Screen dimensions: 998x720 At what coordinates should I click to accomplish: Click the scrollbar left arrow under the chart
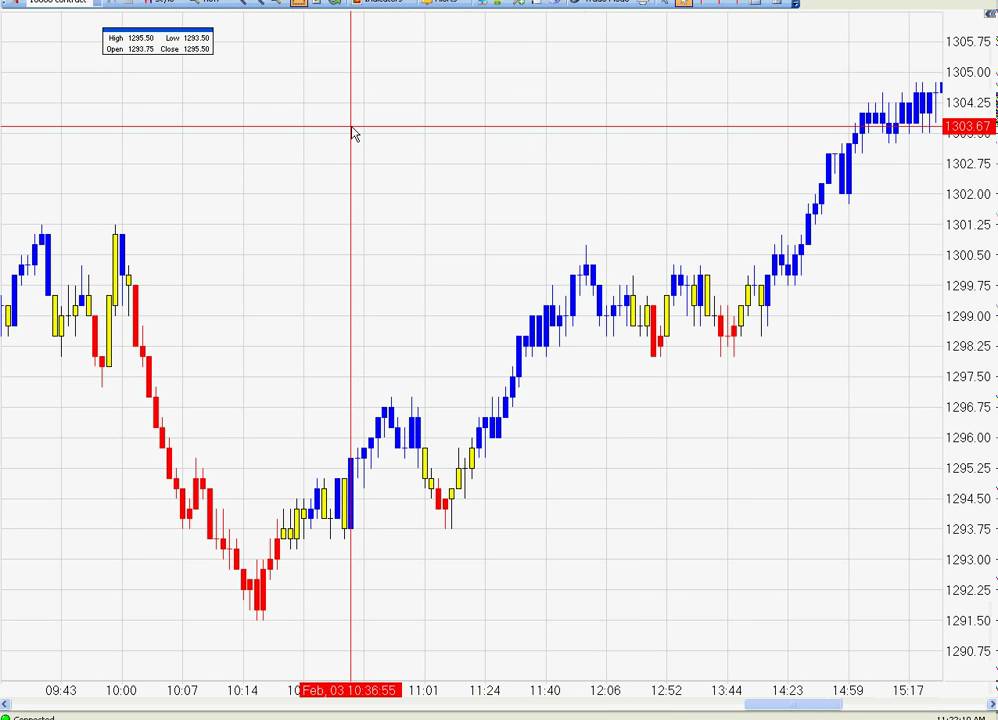(4, 703)
